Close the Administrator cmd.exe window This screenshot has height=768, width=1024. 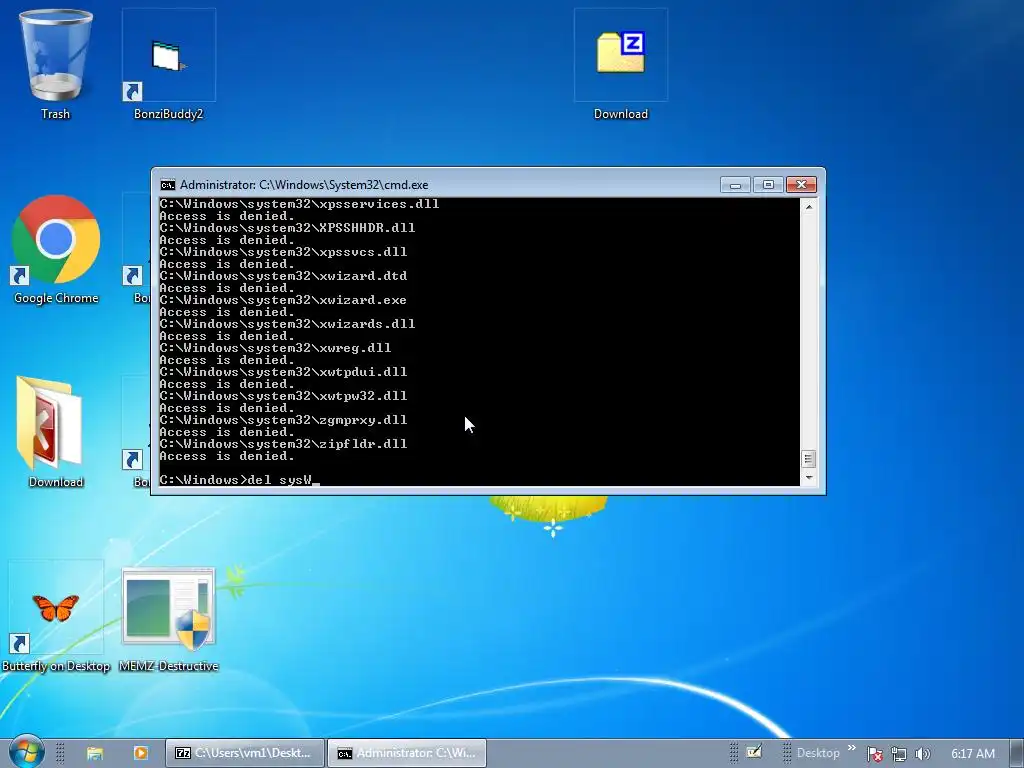[801, 185]
